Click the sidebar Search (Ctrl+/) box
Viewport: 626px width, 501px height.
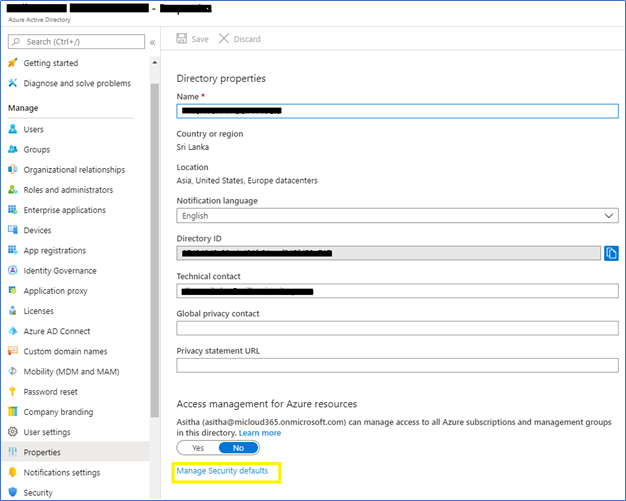coord(76,42)
